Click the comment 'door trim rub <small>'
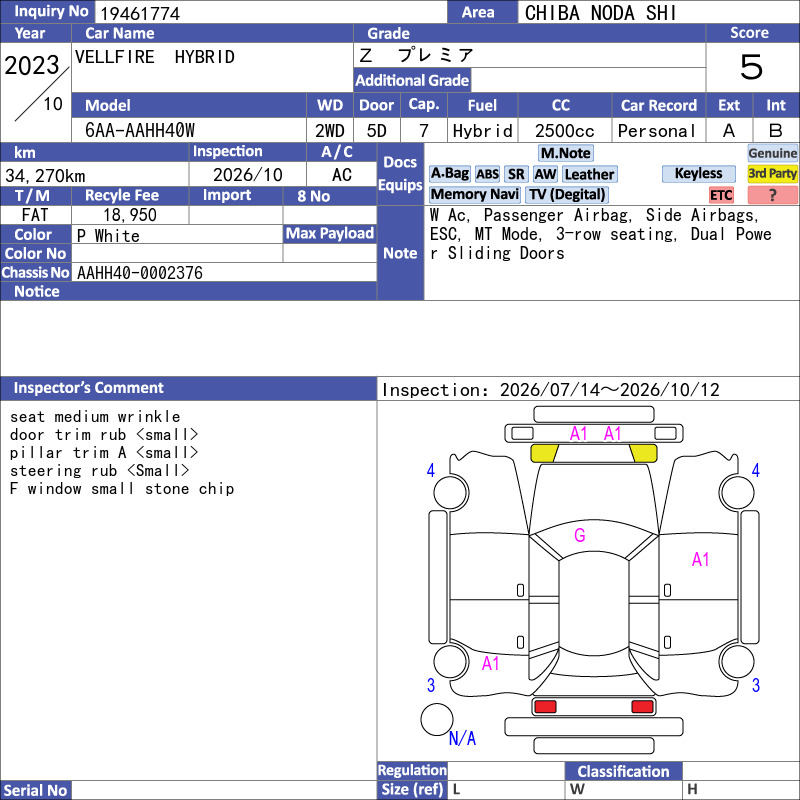The height and width of the screenshot is (800, 800). pyautogui.click(x=104, y=435)
